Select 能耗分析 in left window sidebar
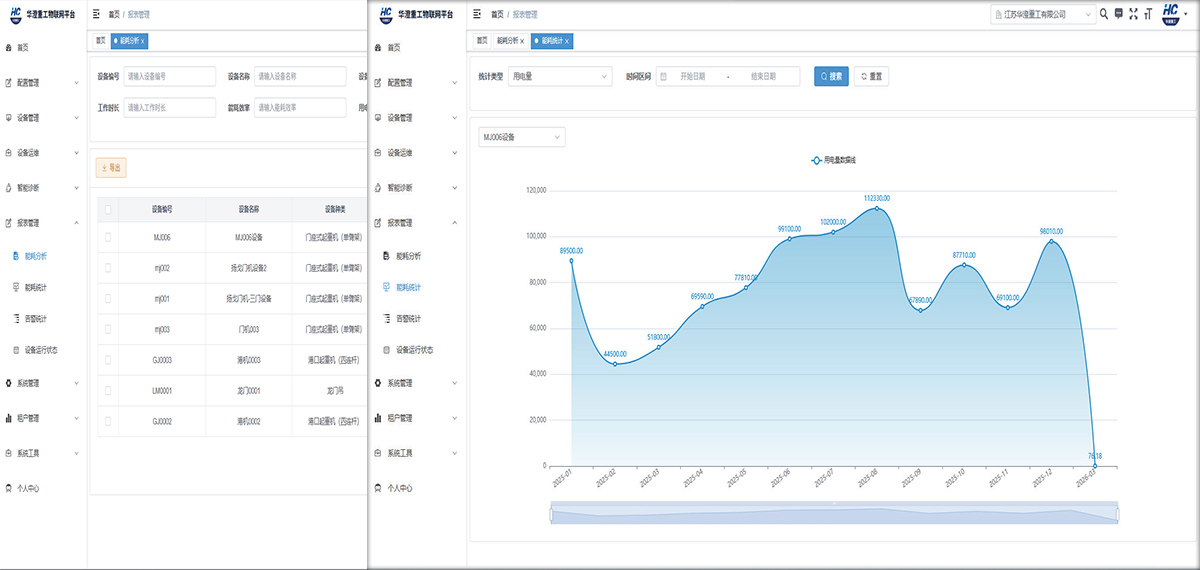This screenshot has width=1200, height=570. tap(36, 256)
